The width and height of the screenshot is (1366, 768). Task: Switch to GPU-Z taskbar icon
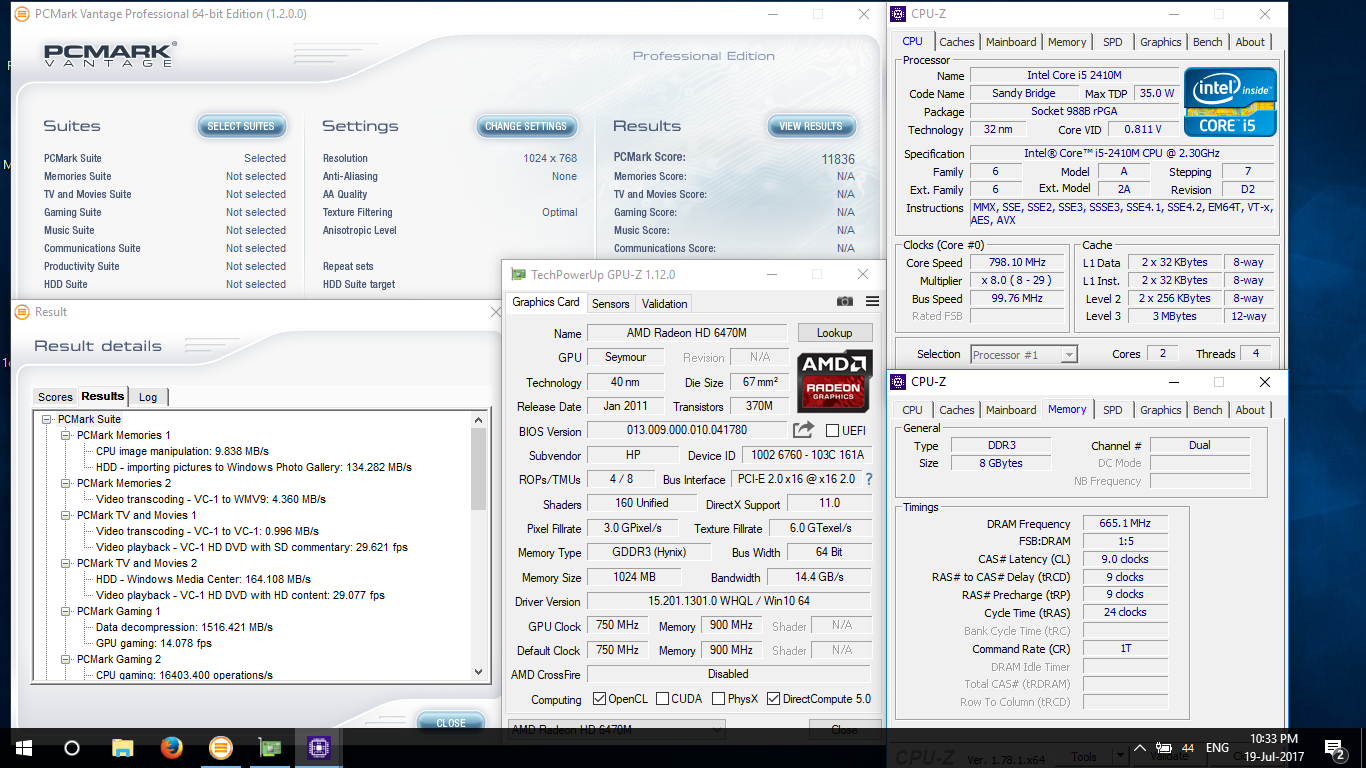[269, 747]
